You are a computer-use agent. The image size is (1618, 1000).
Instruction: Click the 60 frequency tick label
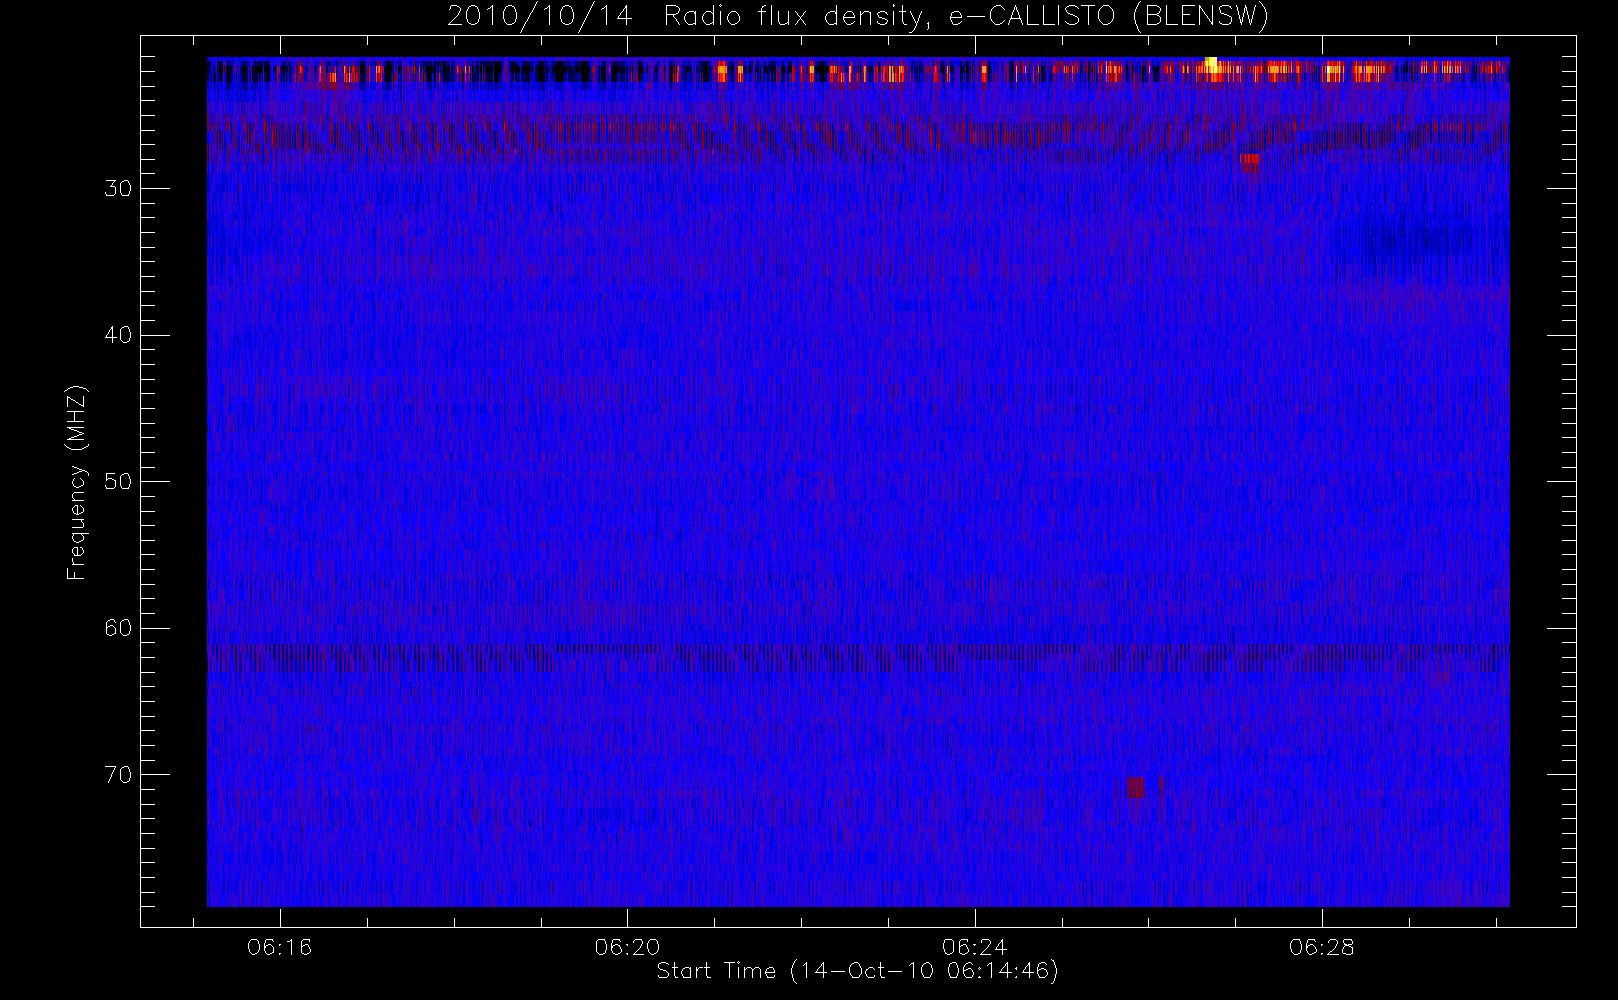(118, 628)
